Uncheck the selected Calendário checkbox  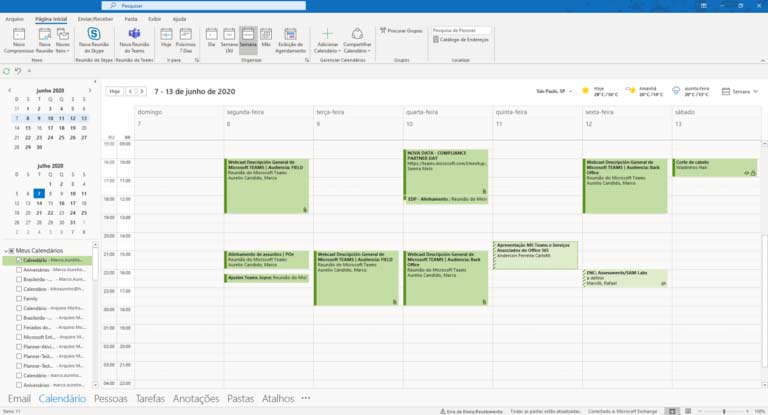(x=19, y=260)
